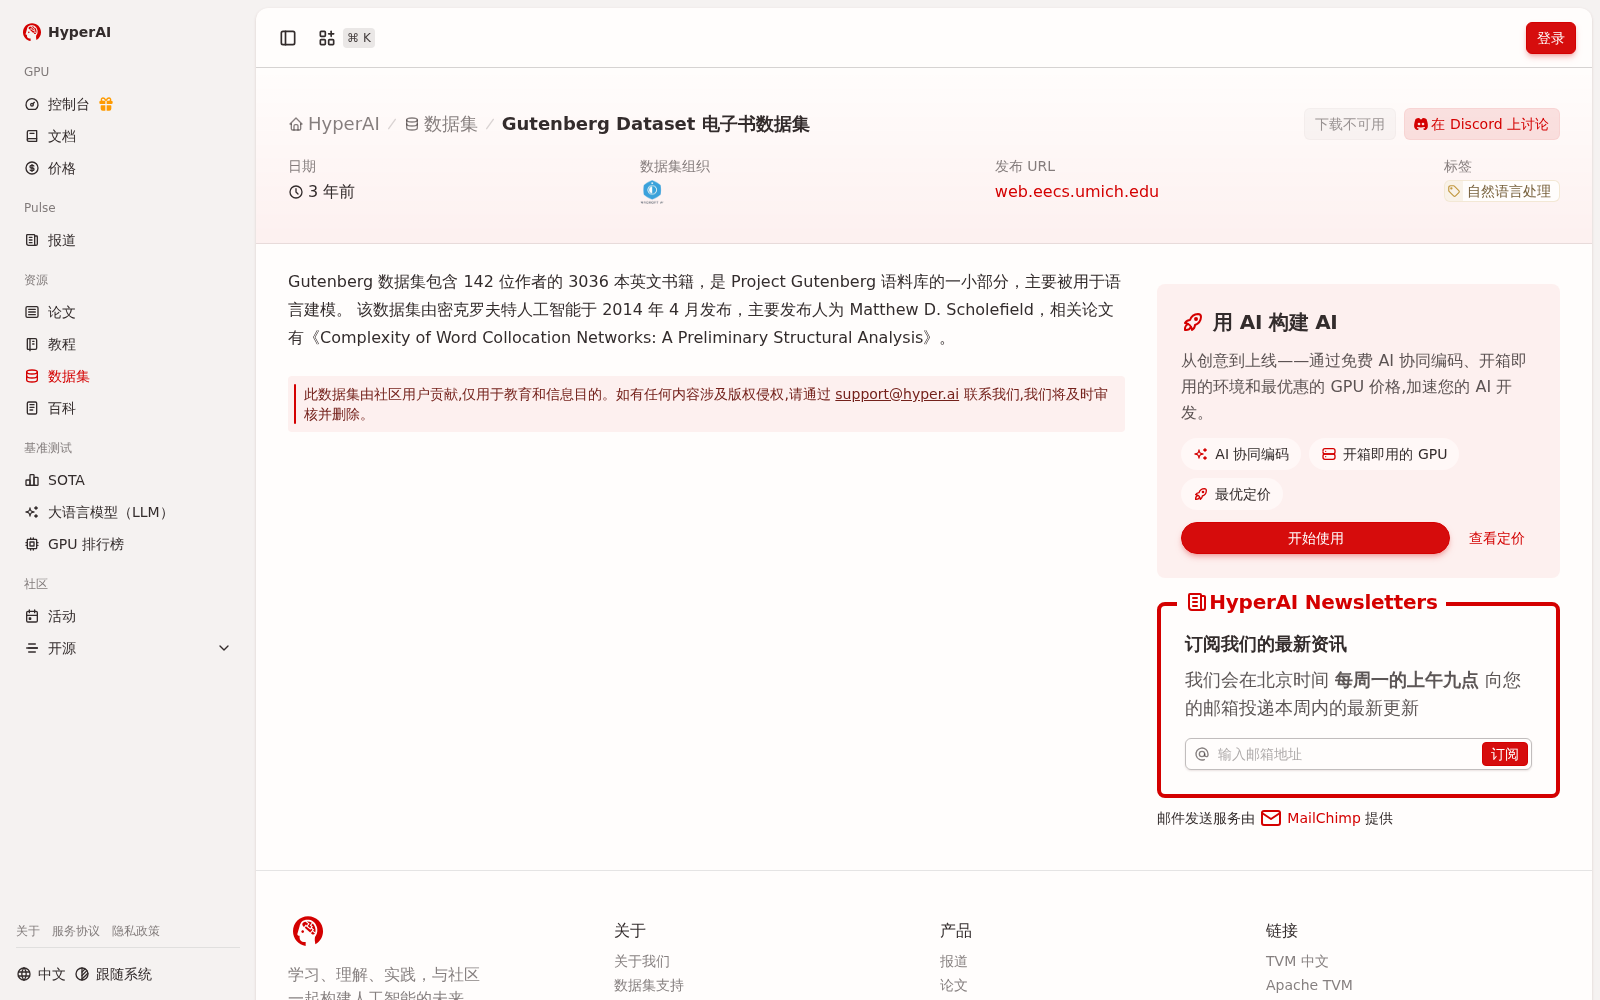
Task: Open 报道 under Pulse
Action: click(128, 240)
